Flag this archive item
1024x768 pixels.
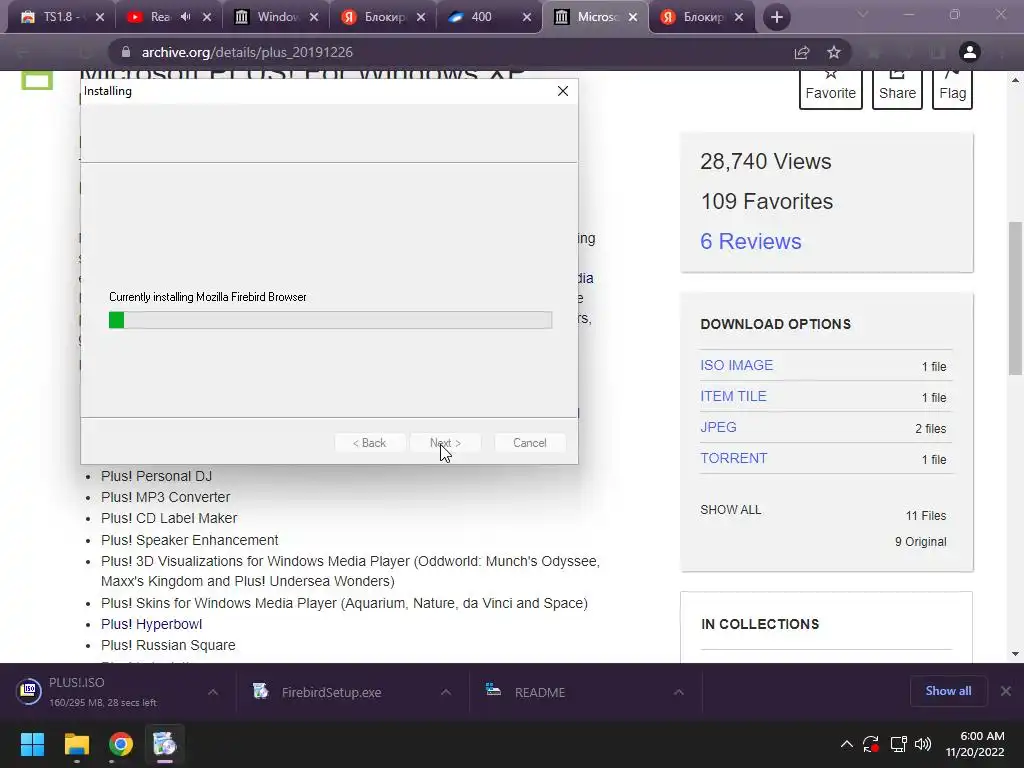point(952,89)
